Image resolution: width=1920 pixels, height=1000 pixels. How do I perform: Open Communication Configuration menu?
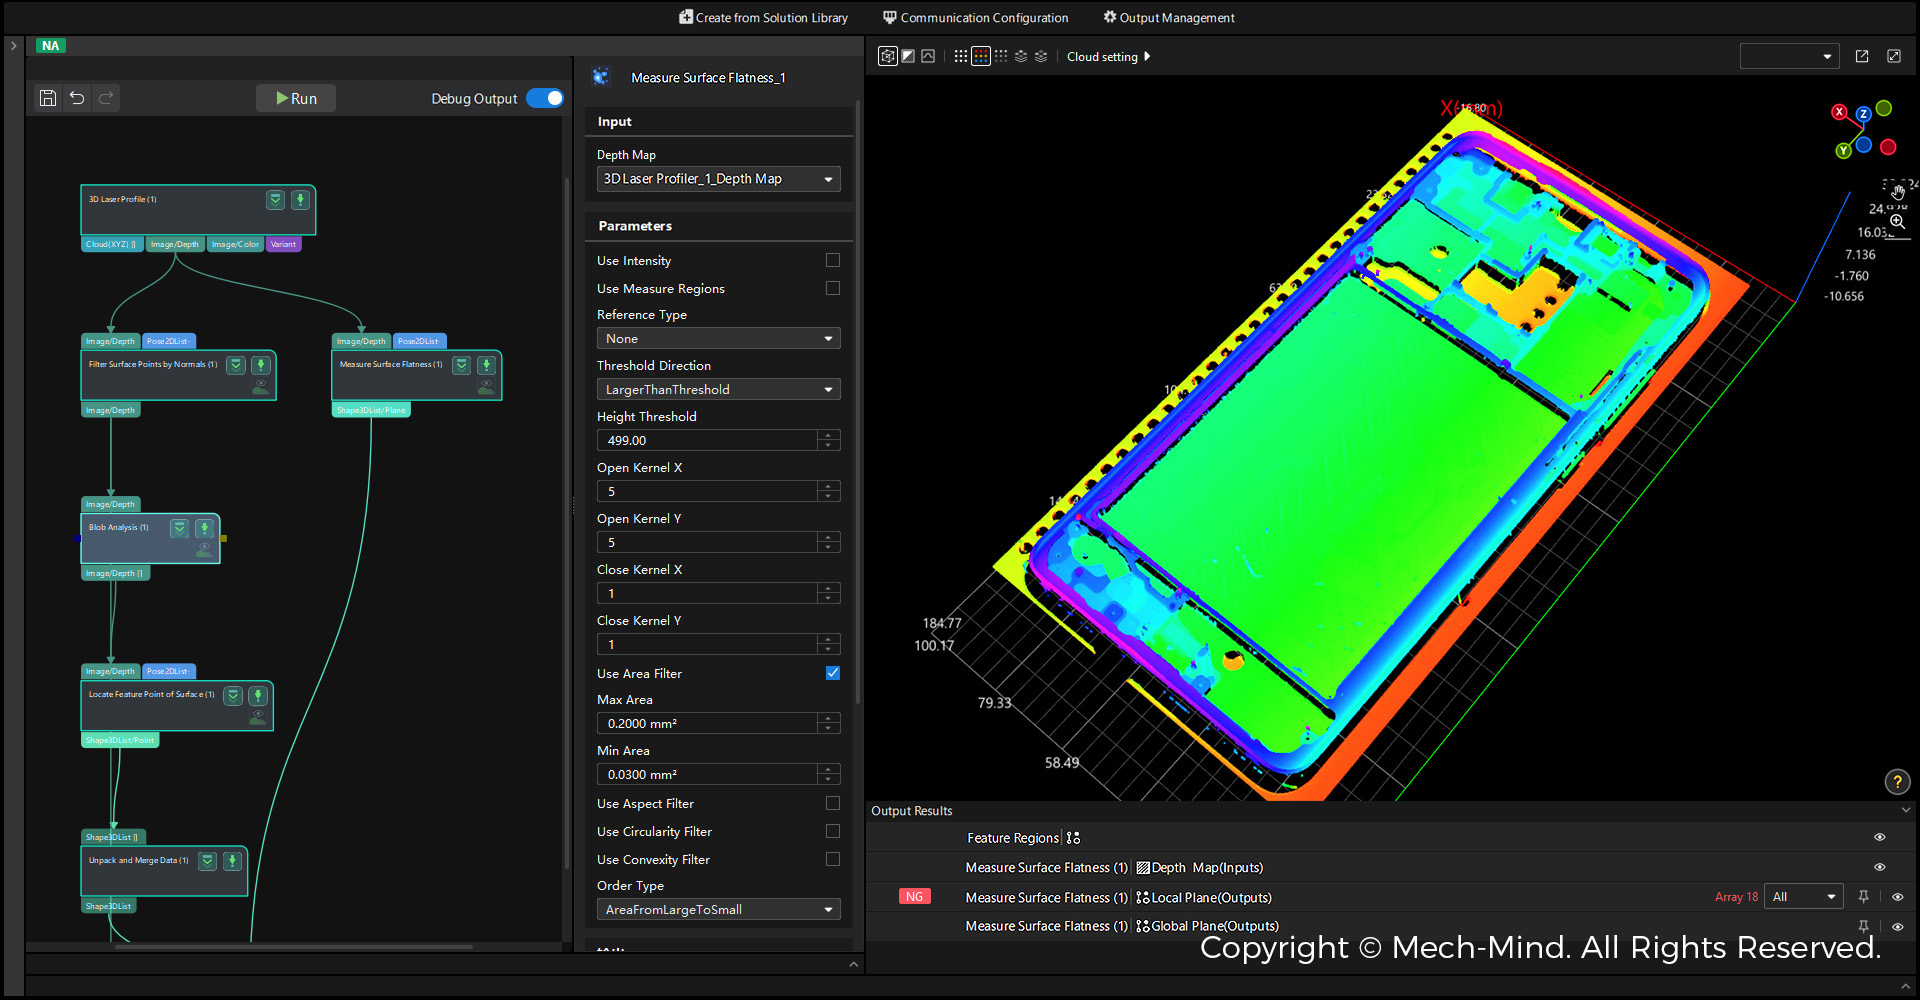975,18
